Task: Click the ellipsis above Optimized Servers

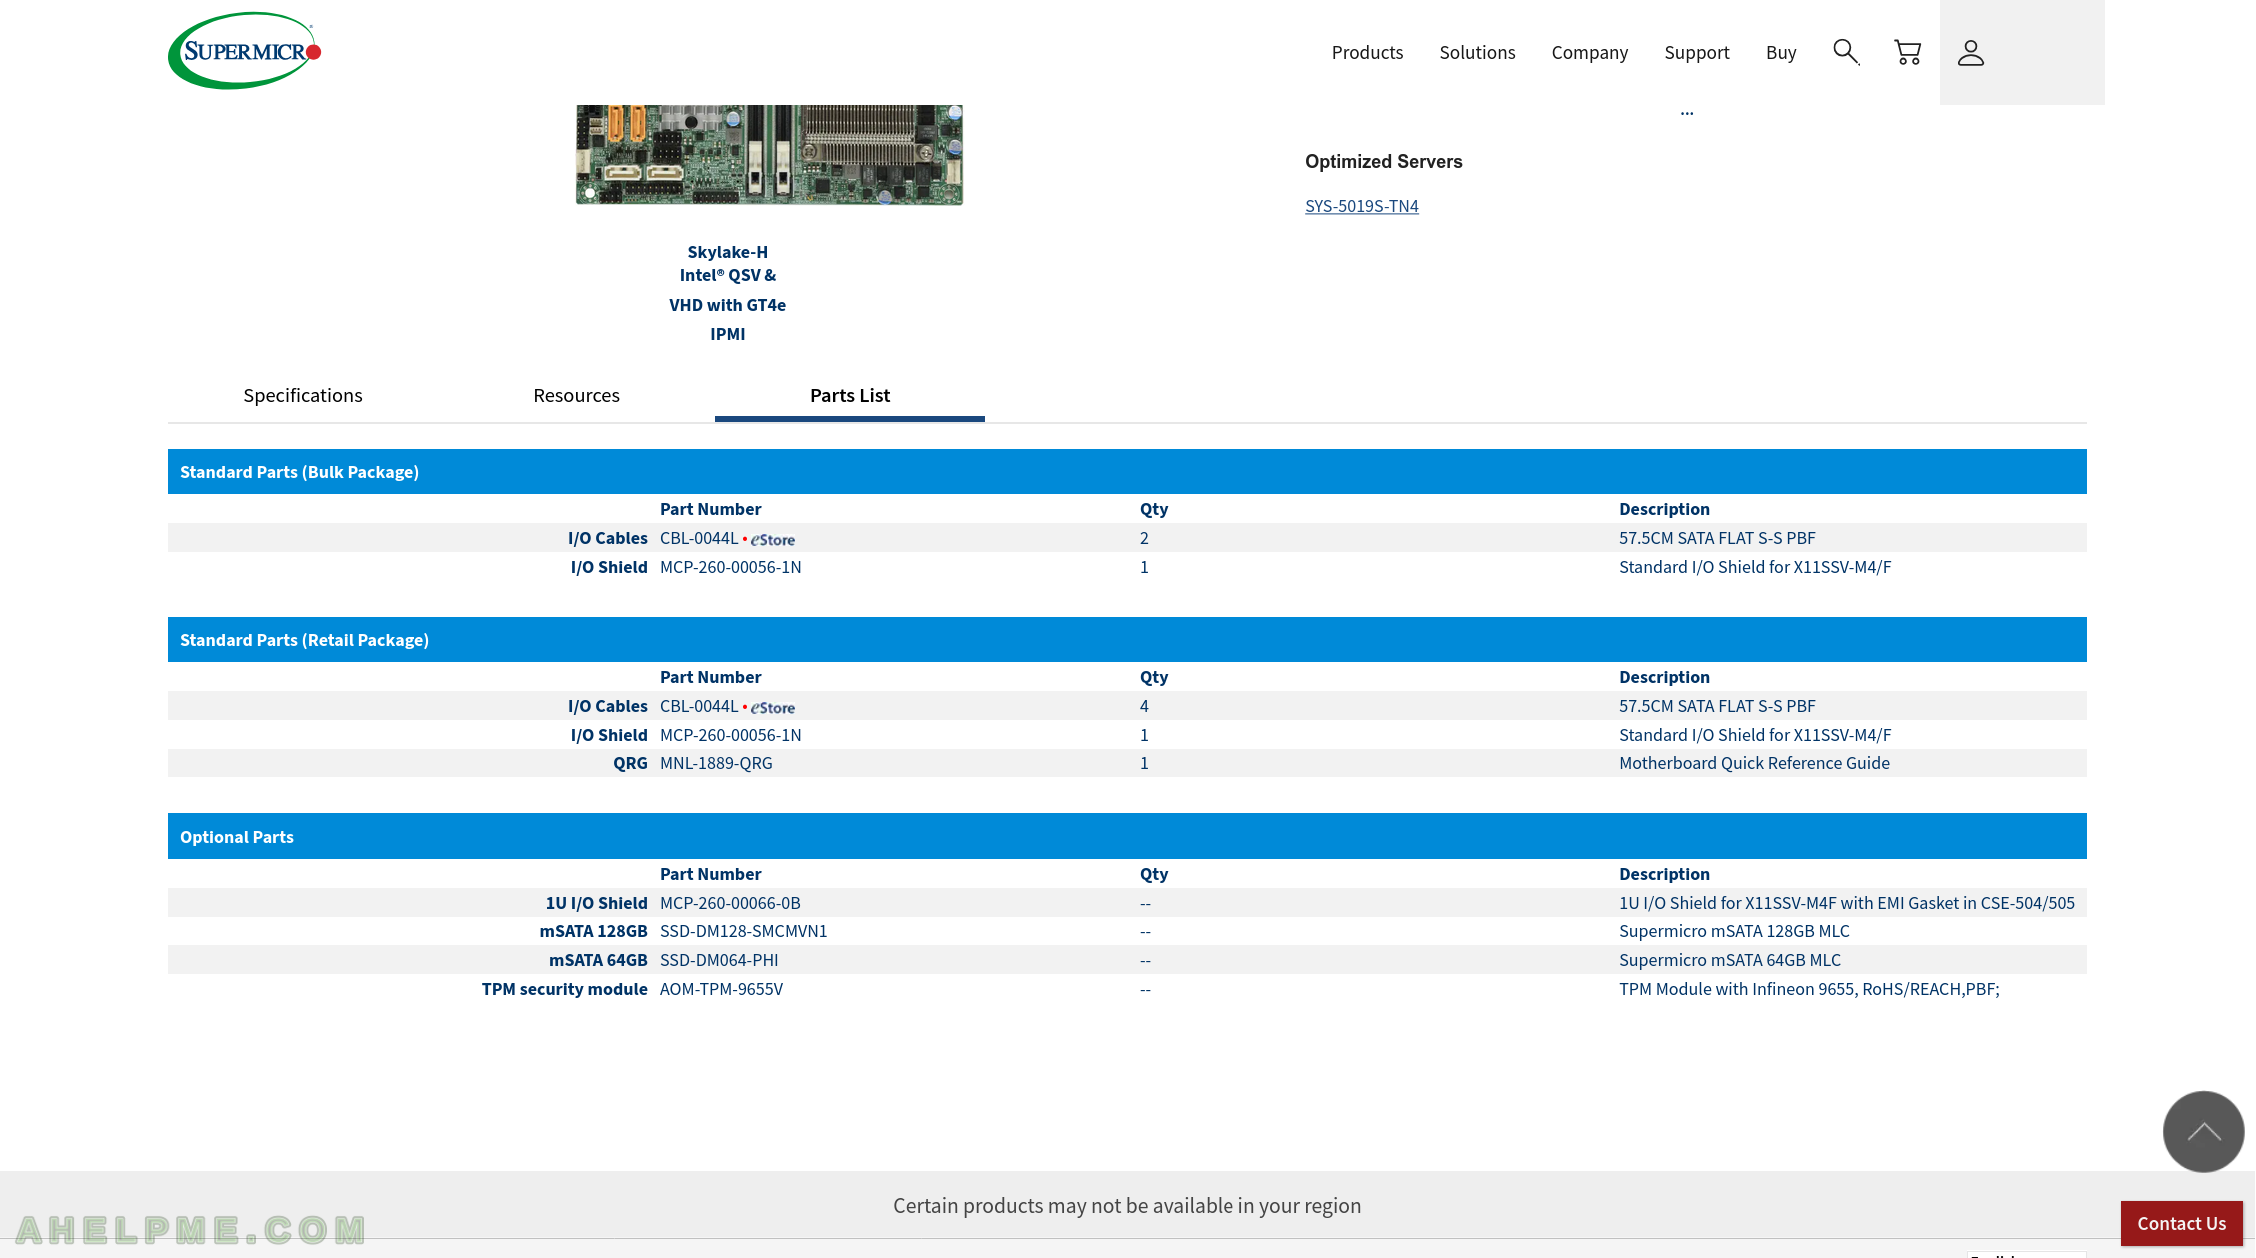Action: 1686,112
